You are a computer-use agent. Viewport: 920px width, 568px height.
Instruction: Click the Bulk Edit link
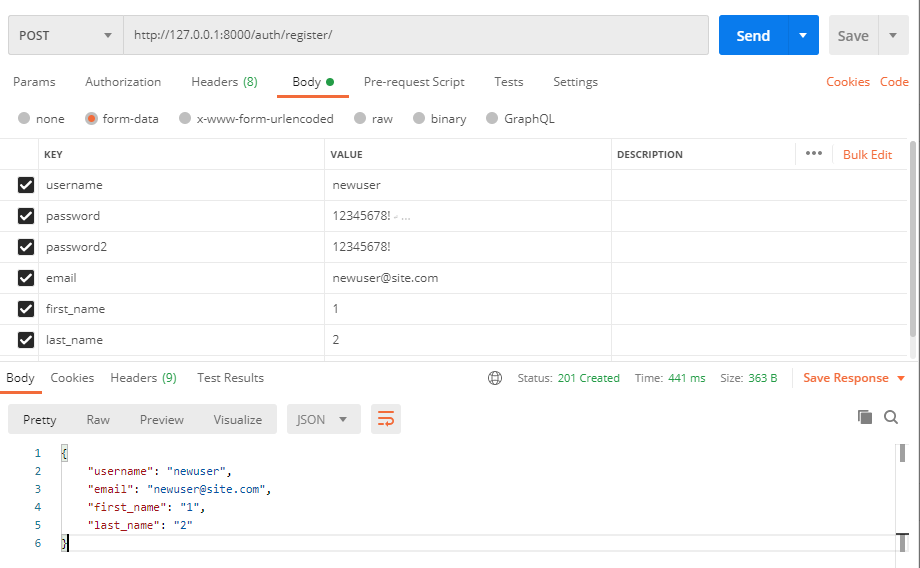coord(867,154)
